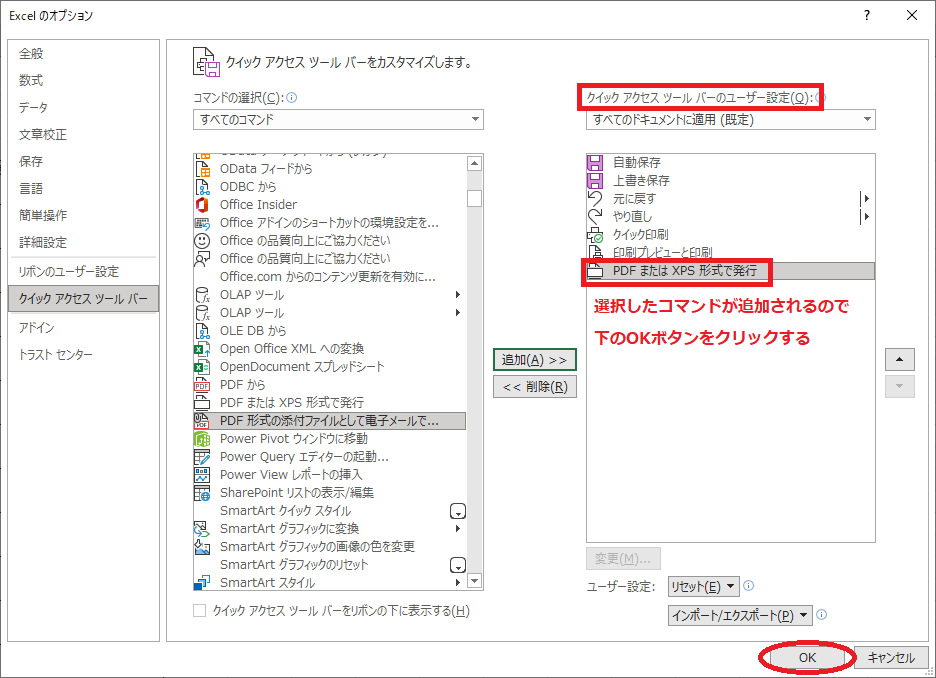Screen dimensions: 936x678
Task: Select the PDF から command icon
Action: (x=202, y=385)
